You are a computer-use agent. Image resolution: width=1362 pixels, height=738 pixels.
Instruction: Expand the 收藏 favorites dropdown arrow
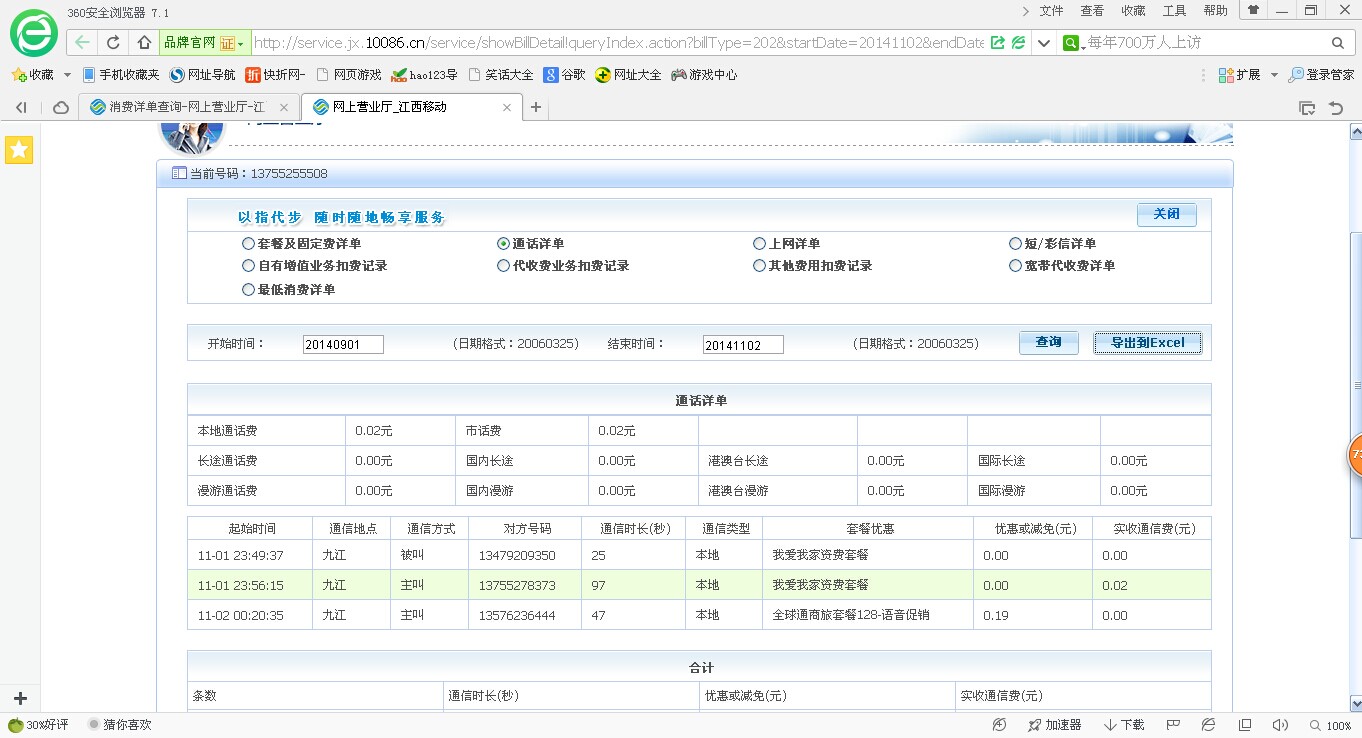[67, 75]
